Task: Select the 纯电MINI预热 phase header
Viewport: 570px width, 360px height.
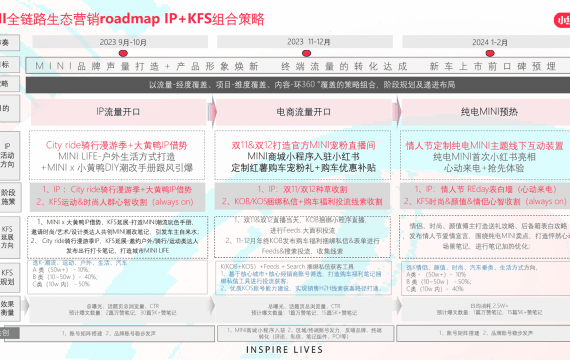Action: coord(486,112)
